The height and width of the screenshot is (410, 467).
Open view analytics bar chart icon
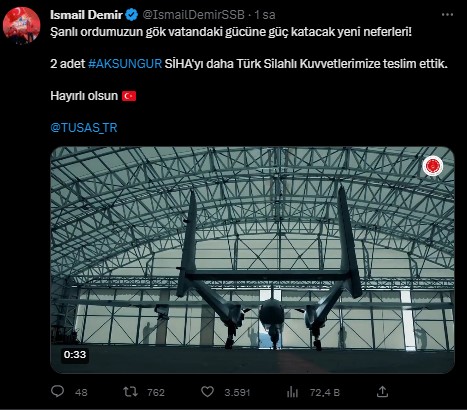pyautogui.click(x=292, y=392)
